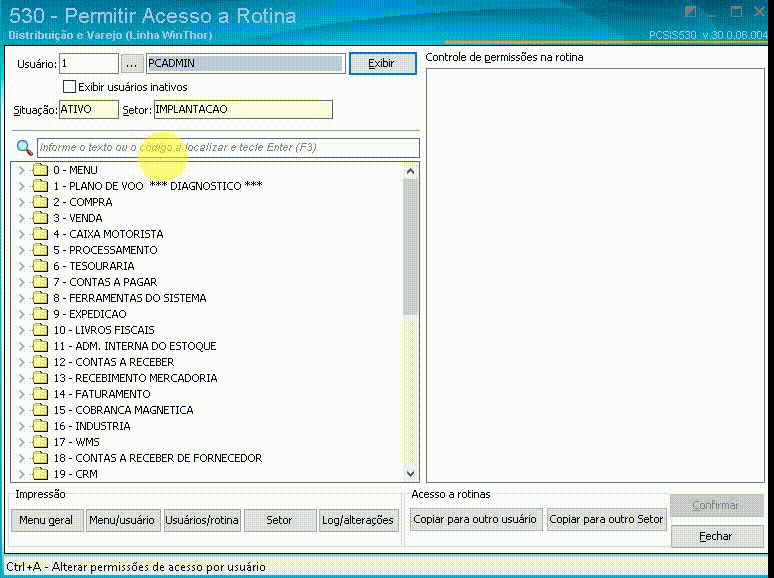Click the folder icon of 3 - VENDA
774x578 pixels.
click(40, 218)
